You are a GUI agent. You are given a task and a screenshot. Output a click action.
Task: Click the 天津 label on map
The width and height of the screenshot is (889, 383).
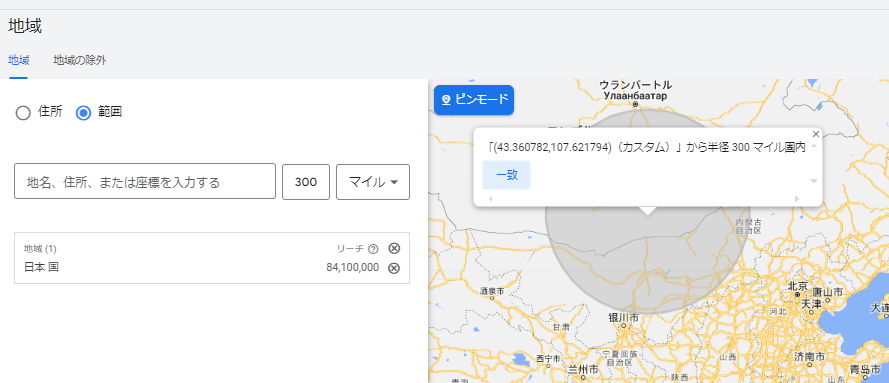[811, 304]
